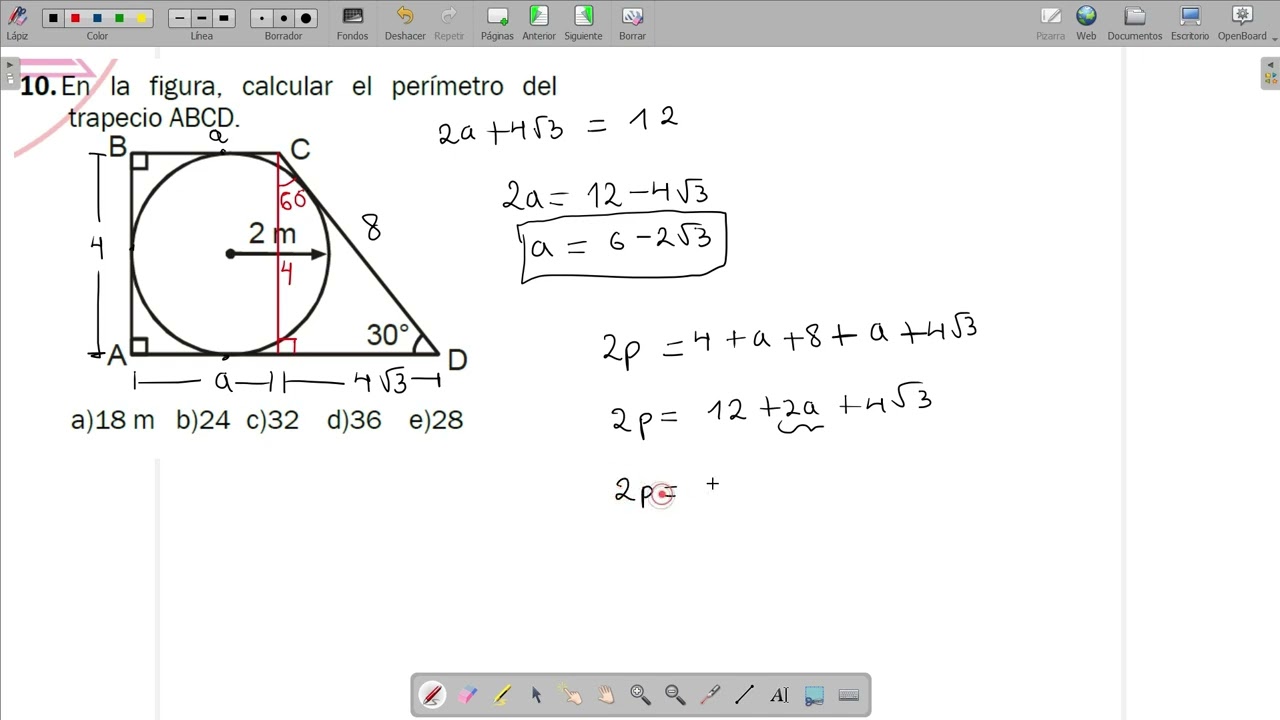Image resolution: width=1280 pixels, height=720 pixels.
Task: Select the pen tool in bottom palette
Action: (432, 695)
